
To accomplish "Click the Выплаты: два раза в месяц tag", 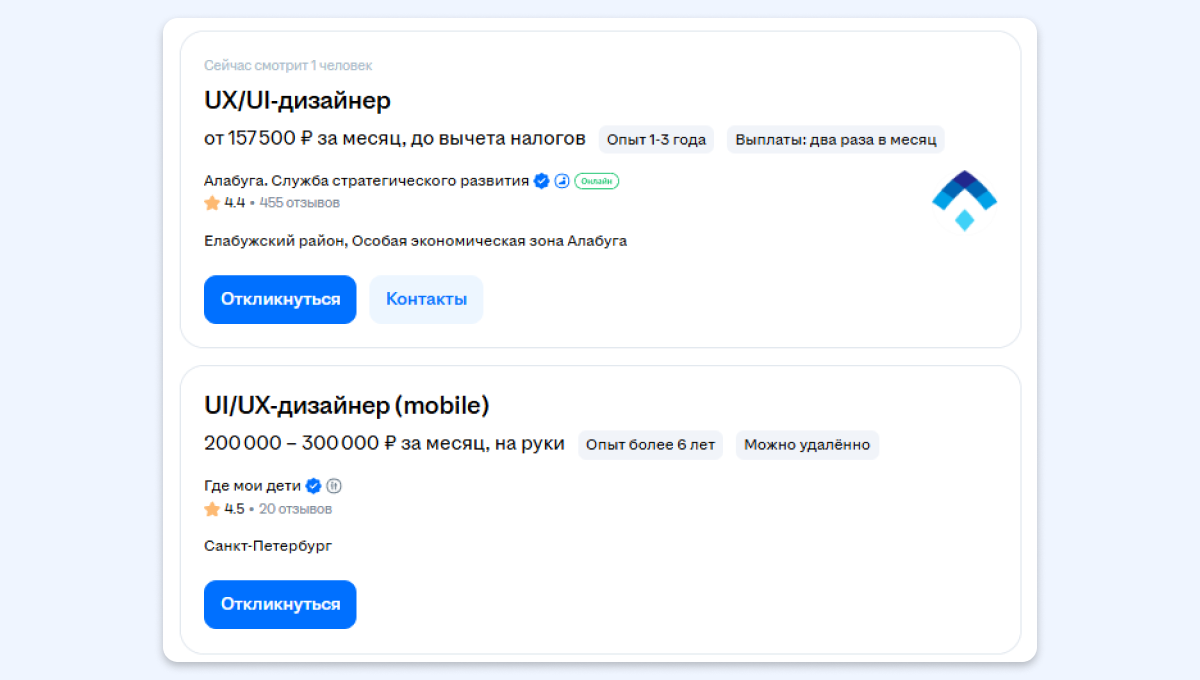I will [x=835, y=139].
